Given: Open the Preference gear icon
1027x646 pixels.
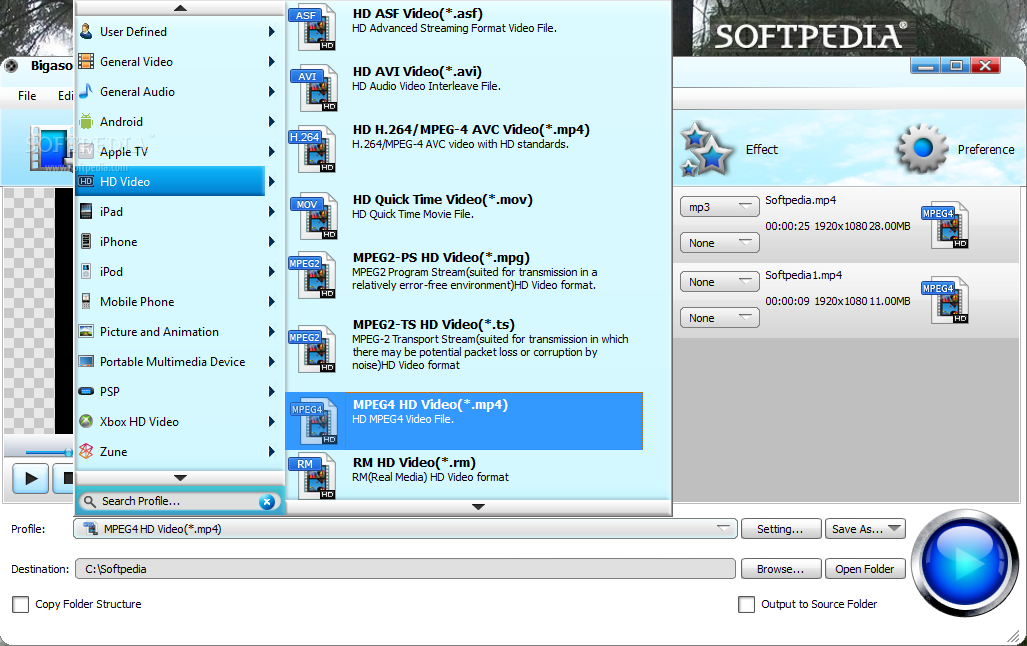Looking at the screenshot, I should (922, 149).
